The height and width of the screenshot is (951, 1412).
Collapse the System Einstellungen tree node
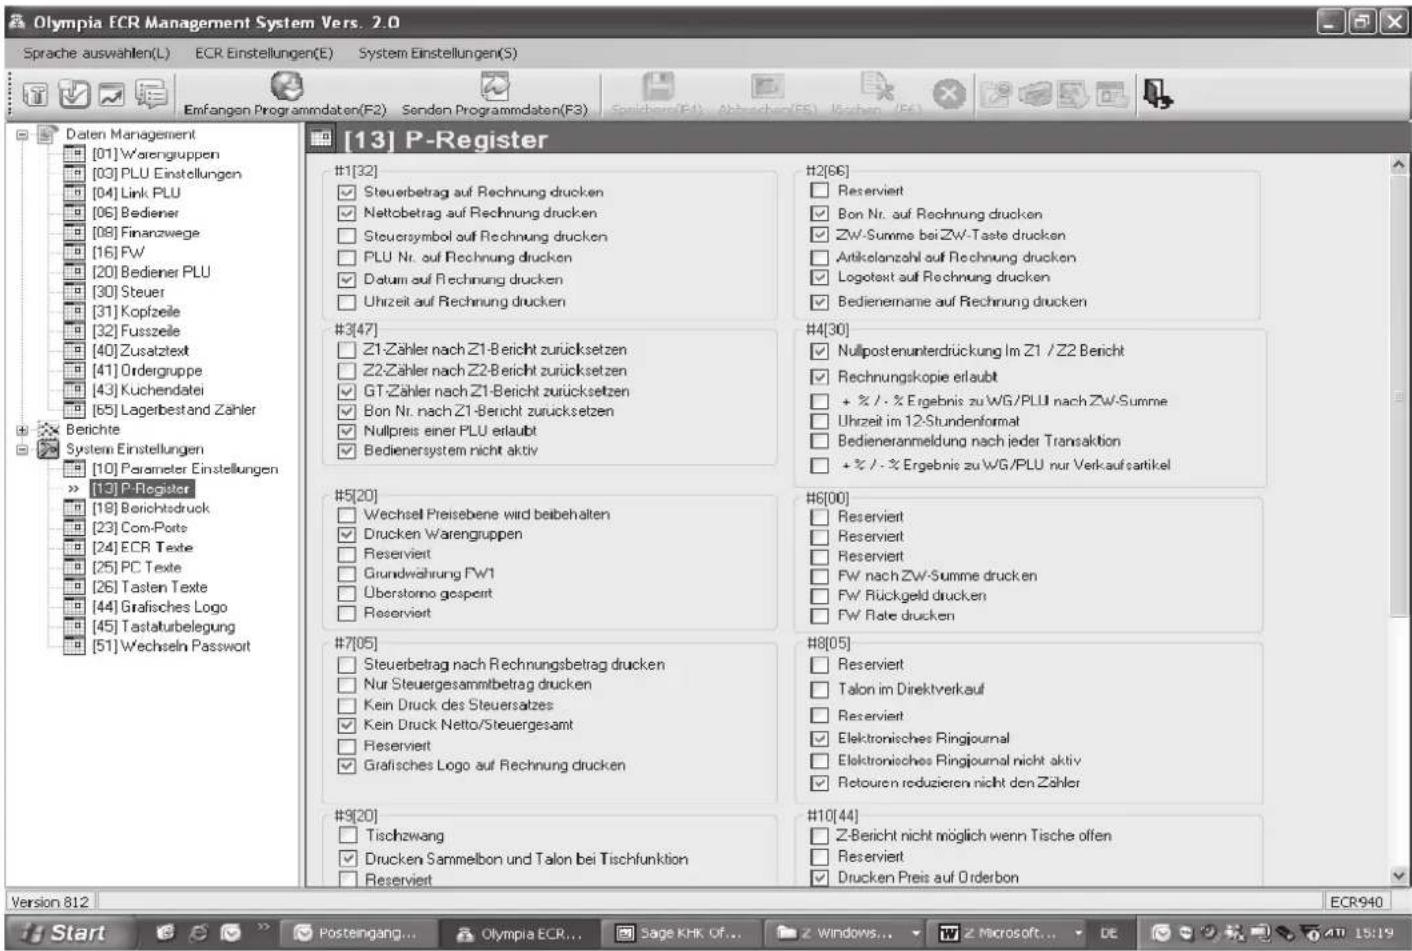pos(22,450)
